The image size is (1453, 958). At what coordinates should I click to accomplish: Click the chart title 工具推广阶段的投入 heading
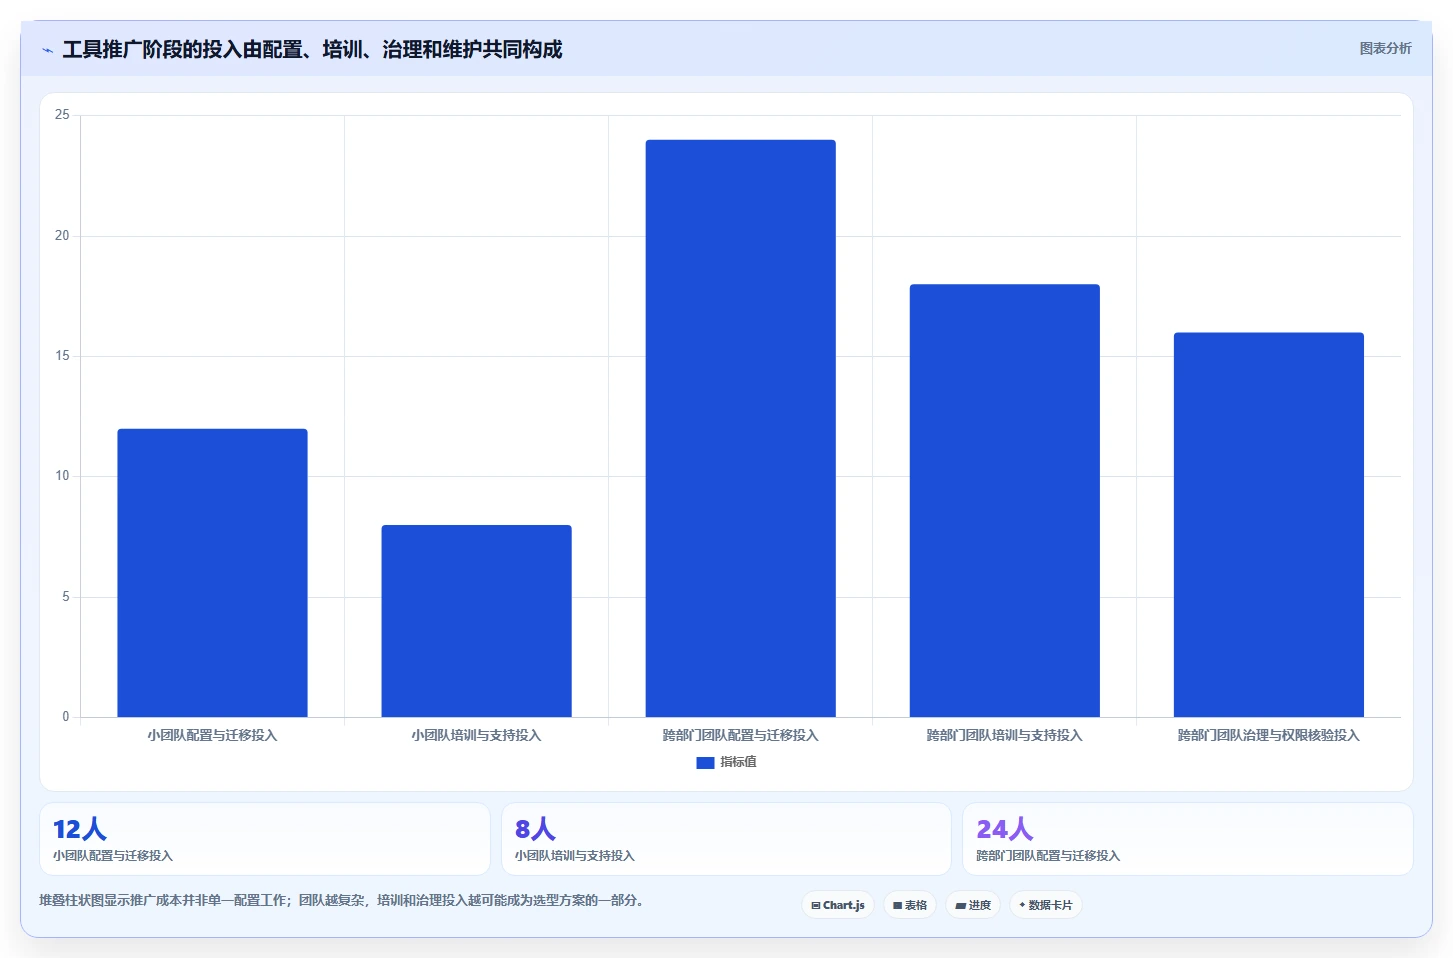click(x=312, y=49)
